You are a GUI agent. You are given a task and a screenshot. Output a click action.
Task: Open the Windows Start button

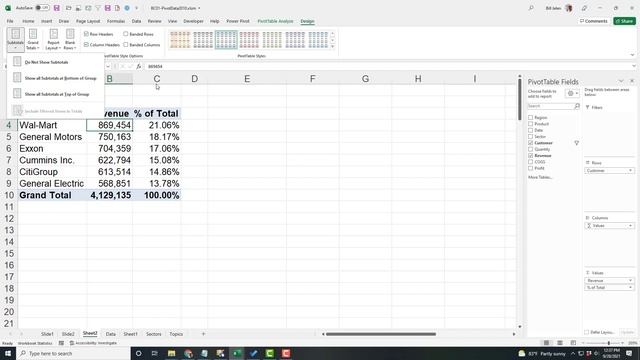8,353
